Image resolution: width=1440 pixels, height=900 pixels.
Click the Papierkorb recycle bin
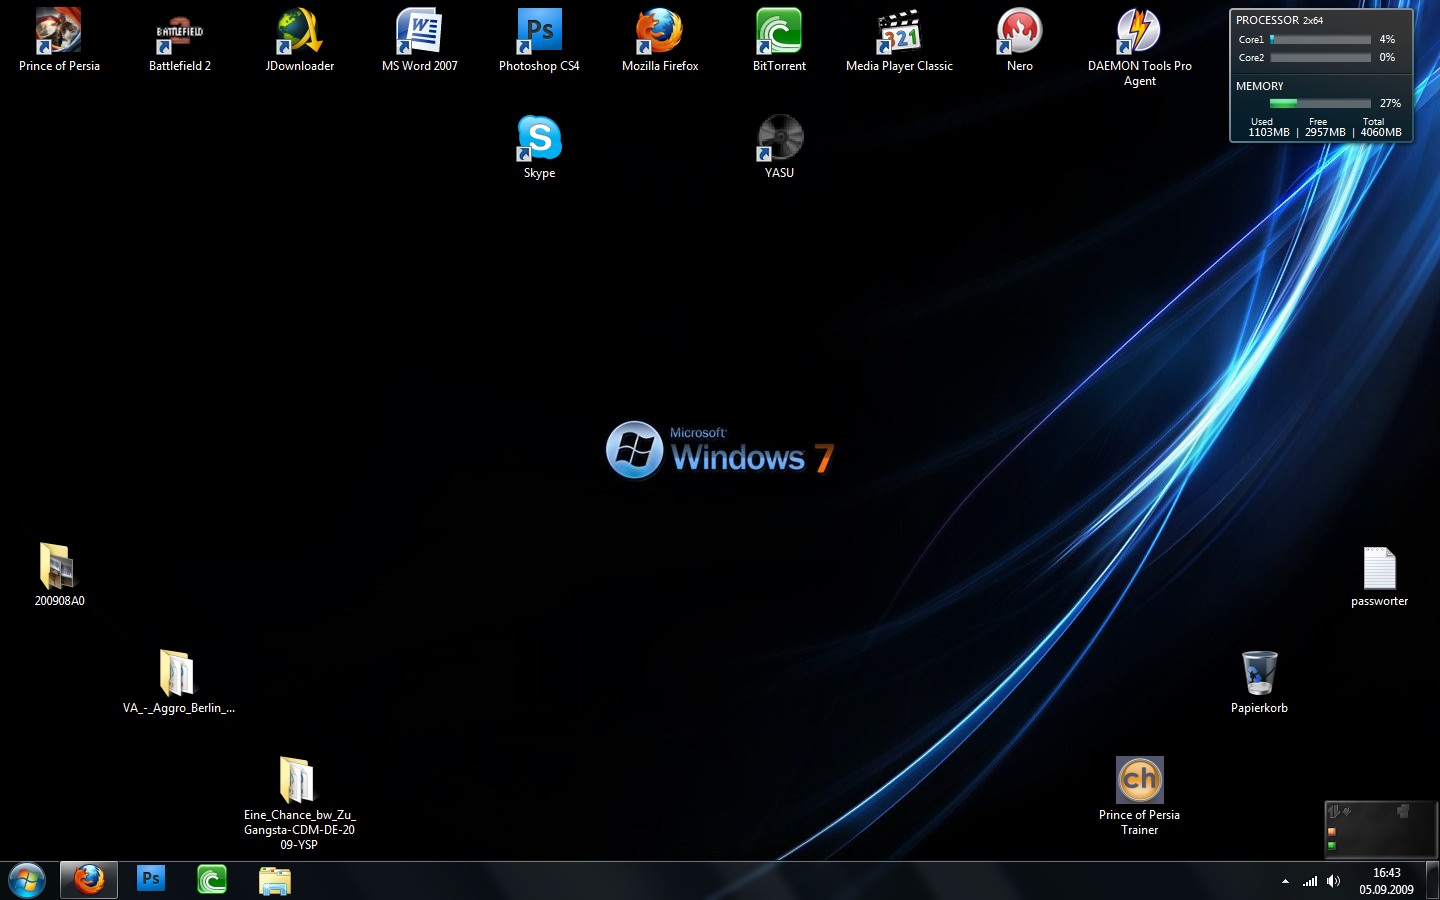(1259, 682)
